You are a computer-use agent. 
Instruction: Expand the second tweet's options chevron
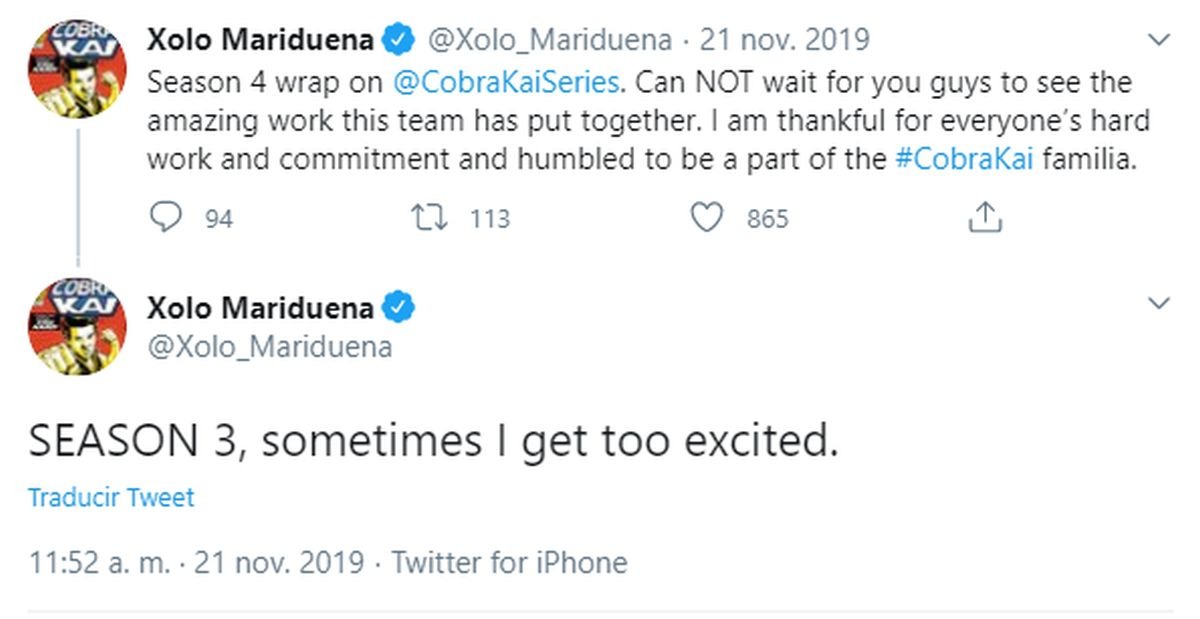coord(1159,303)
